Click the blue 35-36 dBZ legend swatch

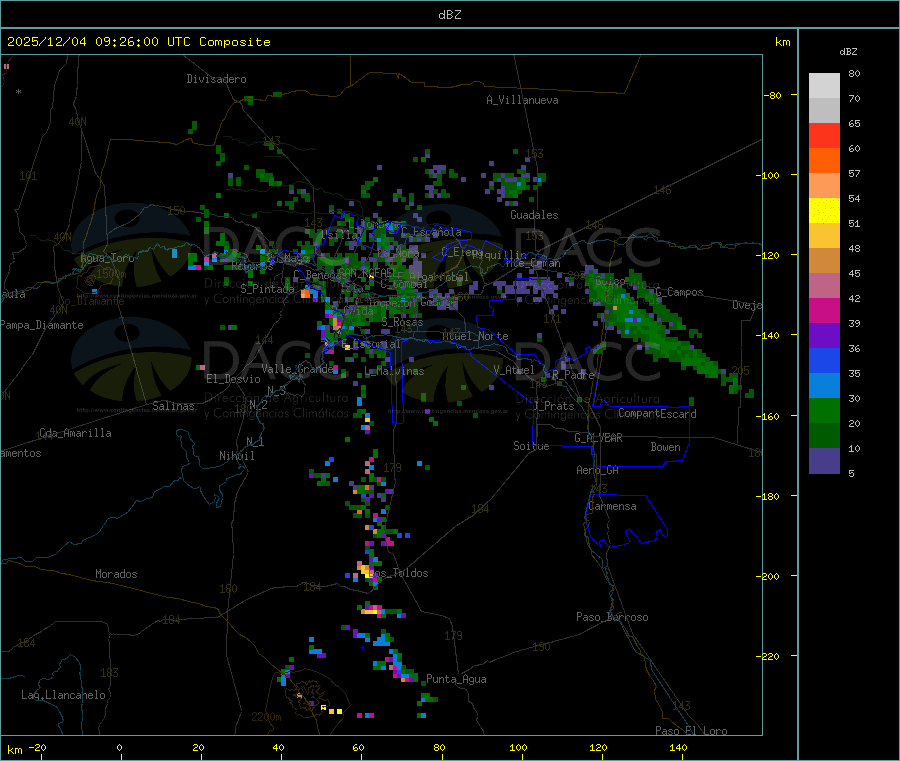point(824,360)
